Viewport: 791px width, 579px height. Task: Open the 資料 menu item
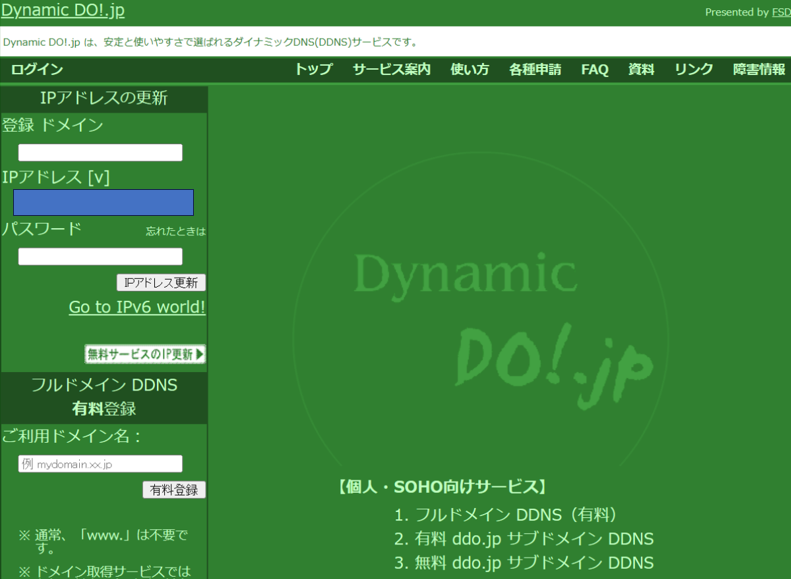click(641, 69)
